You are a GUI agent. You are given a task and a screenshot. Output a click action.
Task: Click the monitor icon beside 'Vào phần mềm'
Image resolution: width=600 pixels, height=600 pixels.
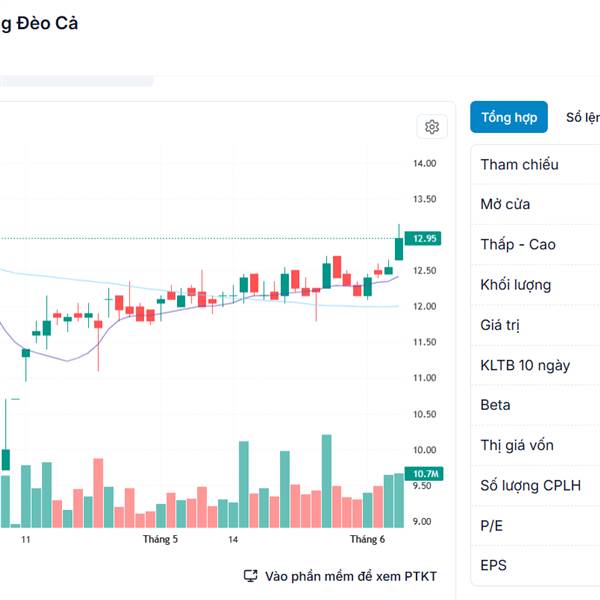251,576
